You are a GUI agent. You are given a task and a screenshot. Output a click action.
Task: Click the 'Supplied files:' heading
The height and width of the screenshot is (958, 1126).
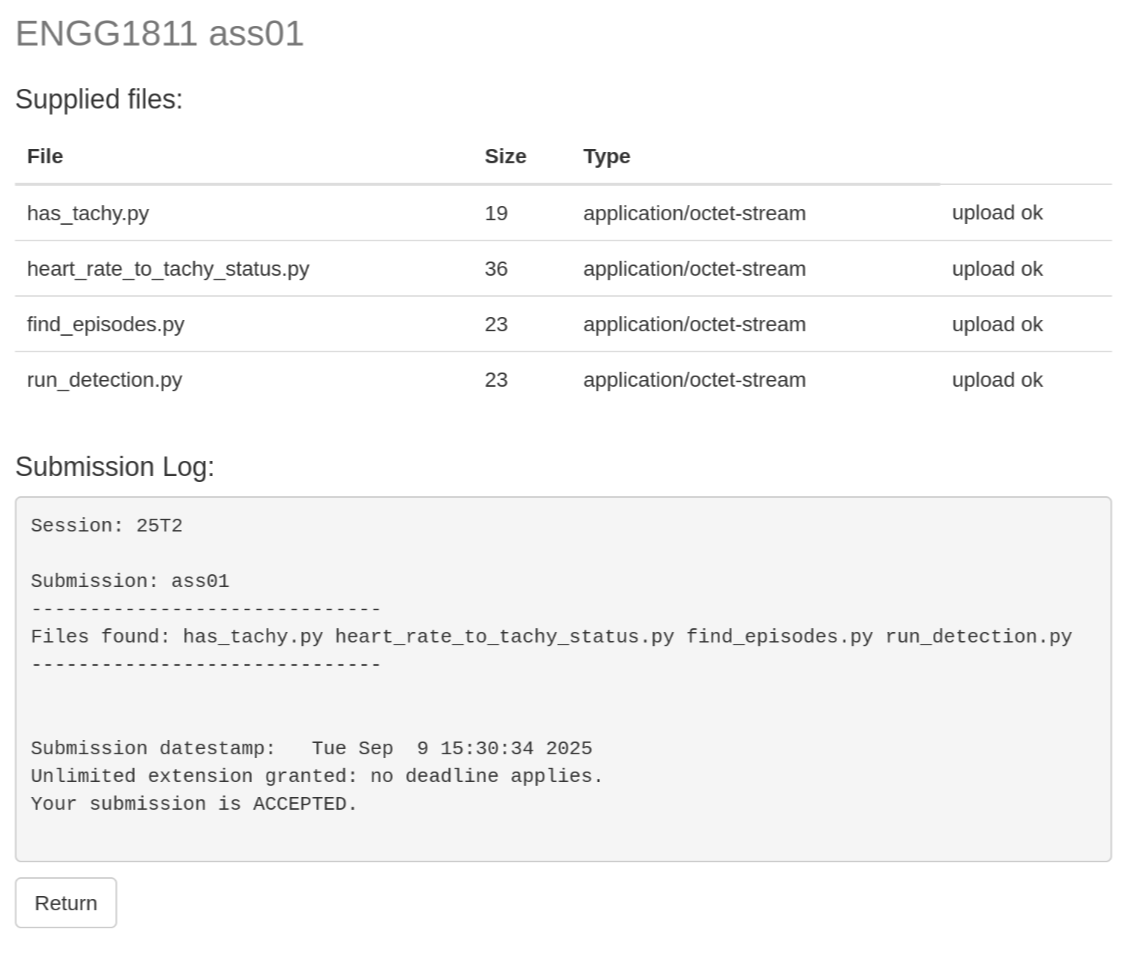click(x=99, y=99)
